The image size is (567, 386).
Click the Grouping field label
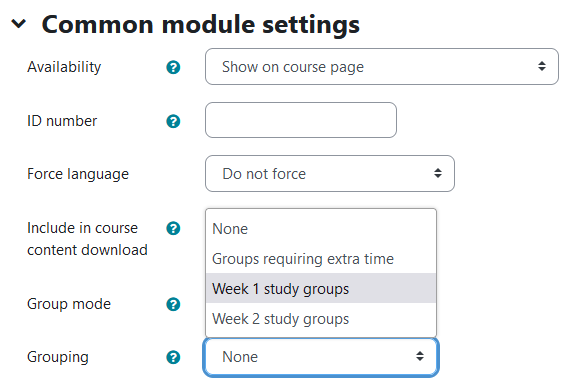click(58, 357)
